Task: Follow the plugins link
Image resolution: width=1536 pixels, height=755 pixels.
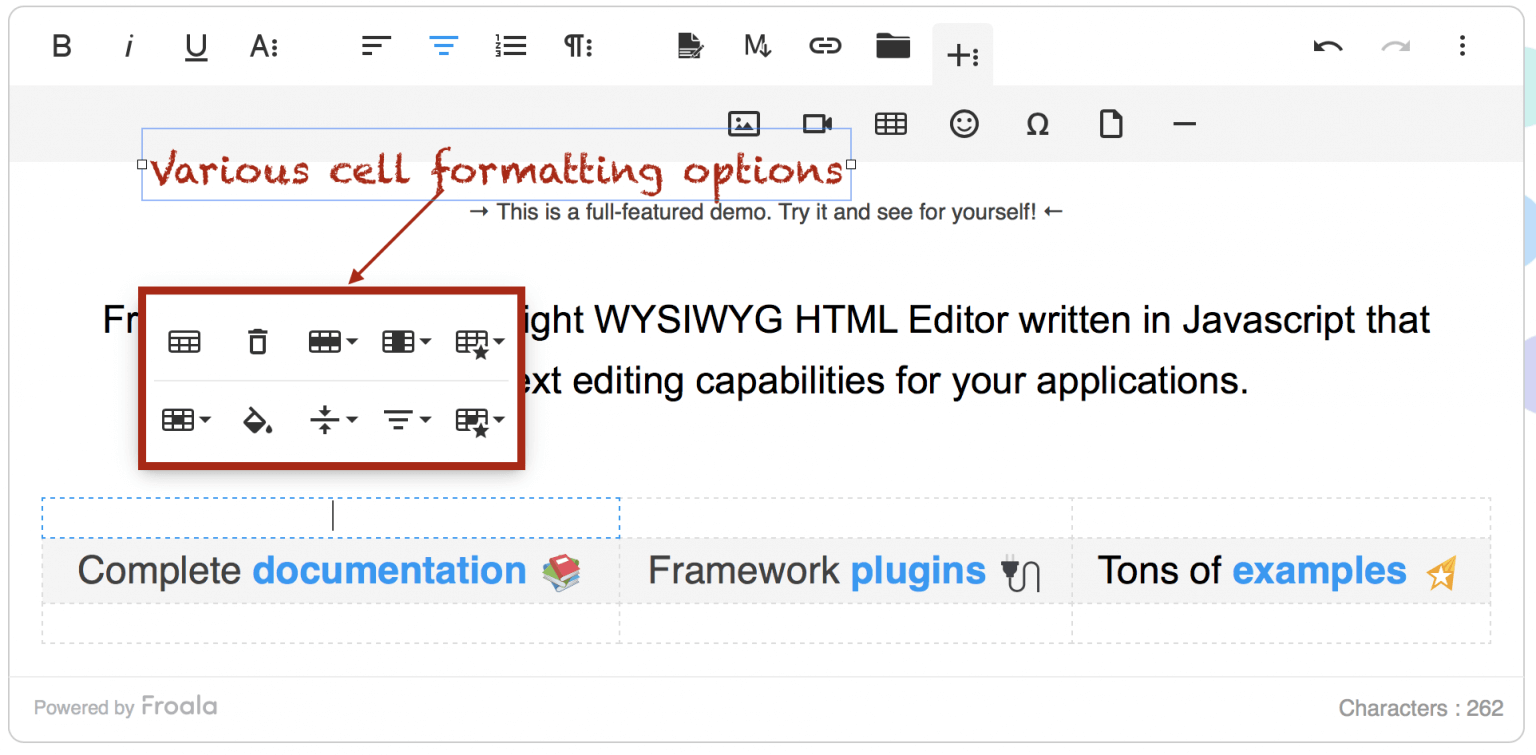Action: click(917, 571)
